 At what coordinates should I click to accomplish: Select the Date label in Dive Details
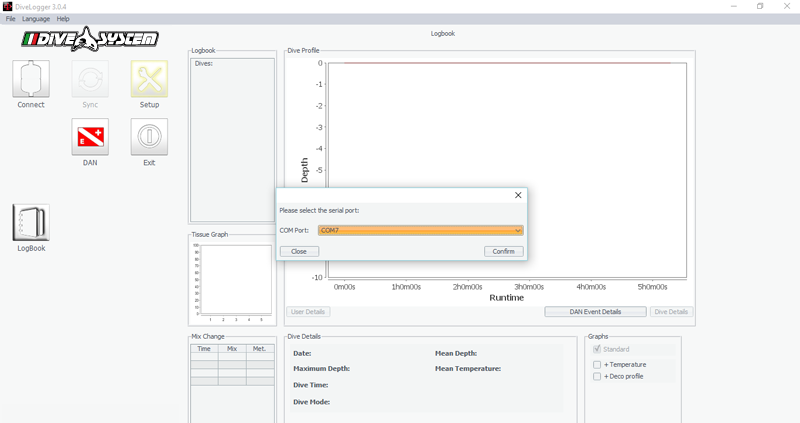pos(302,353)
